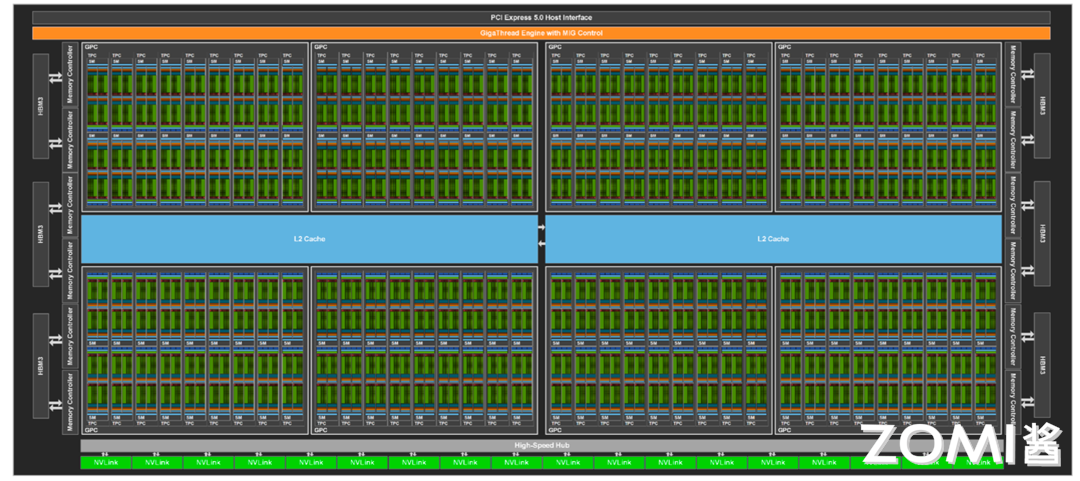Click the GPC label of the top-left GPC

click(x=91, y=47)
